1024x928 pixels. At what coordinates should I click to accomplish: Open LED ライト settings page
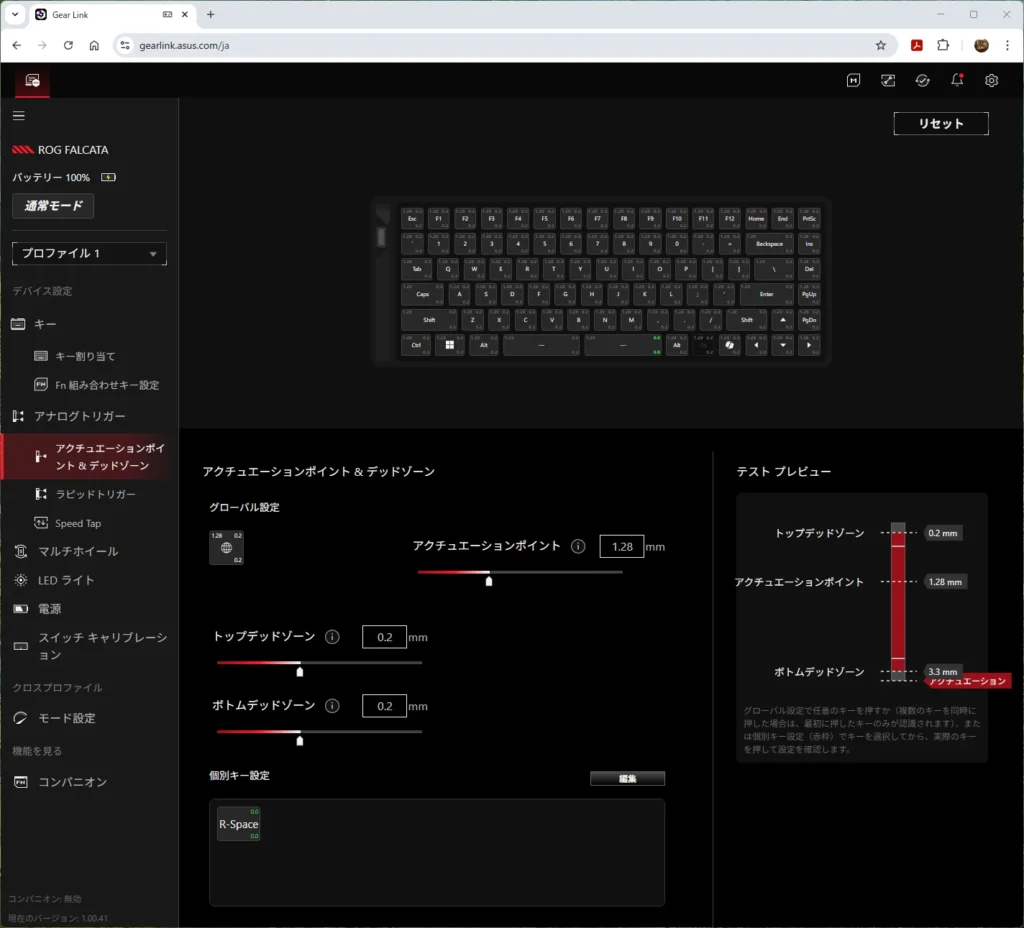coord(66,580)
